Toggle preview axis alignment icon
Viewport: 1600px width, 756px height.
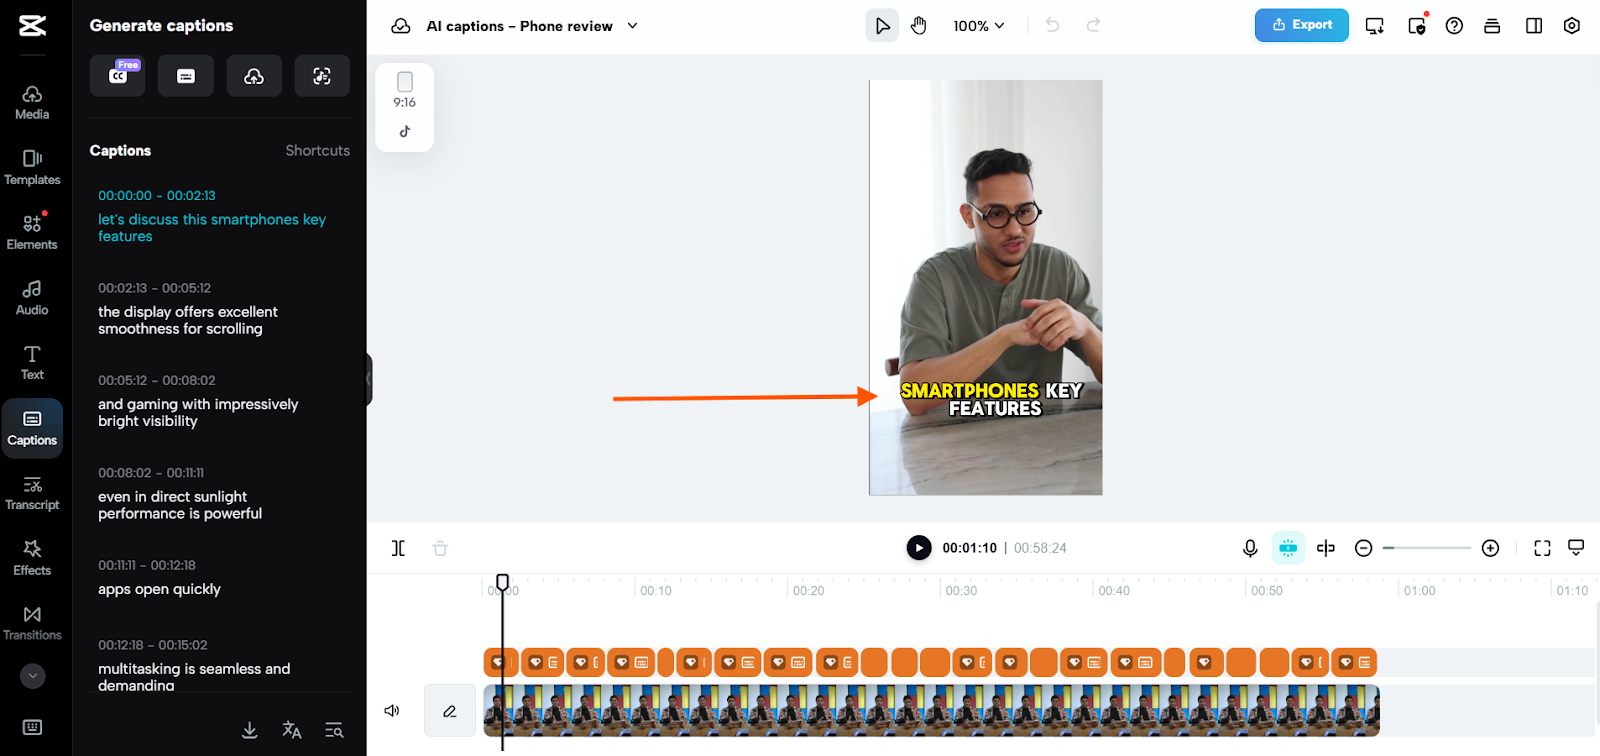1326,548
